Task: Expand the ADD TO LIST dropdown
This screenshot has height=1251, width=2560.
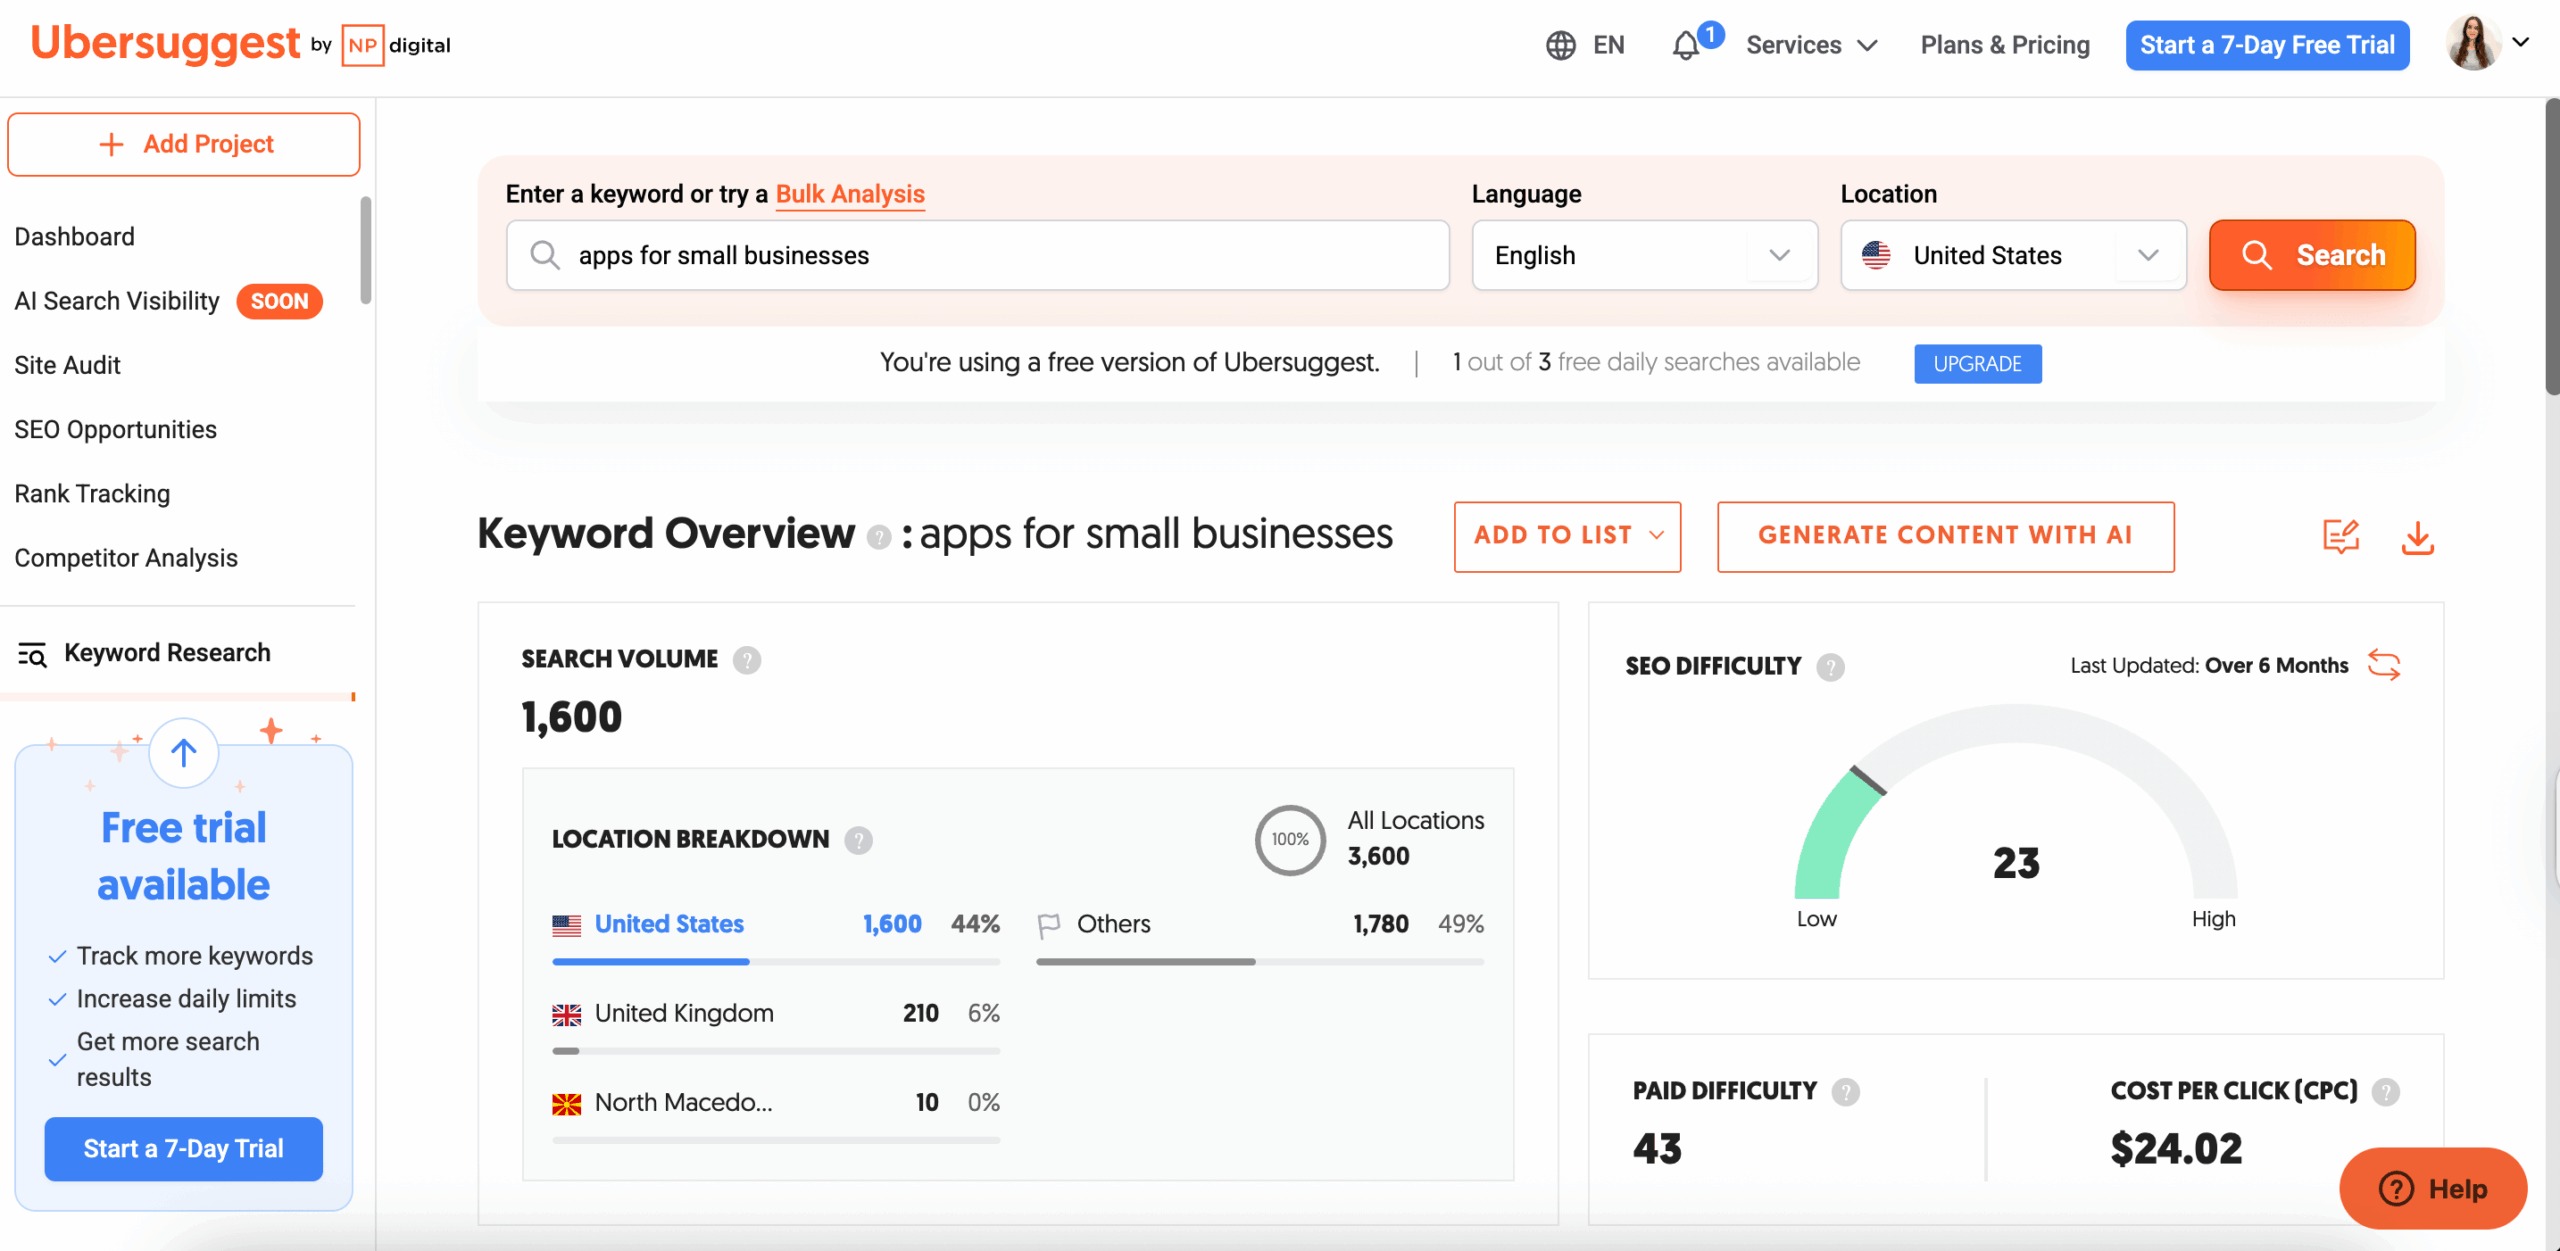Action: coord(1567,536)
